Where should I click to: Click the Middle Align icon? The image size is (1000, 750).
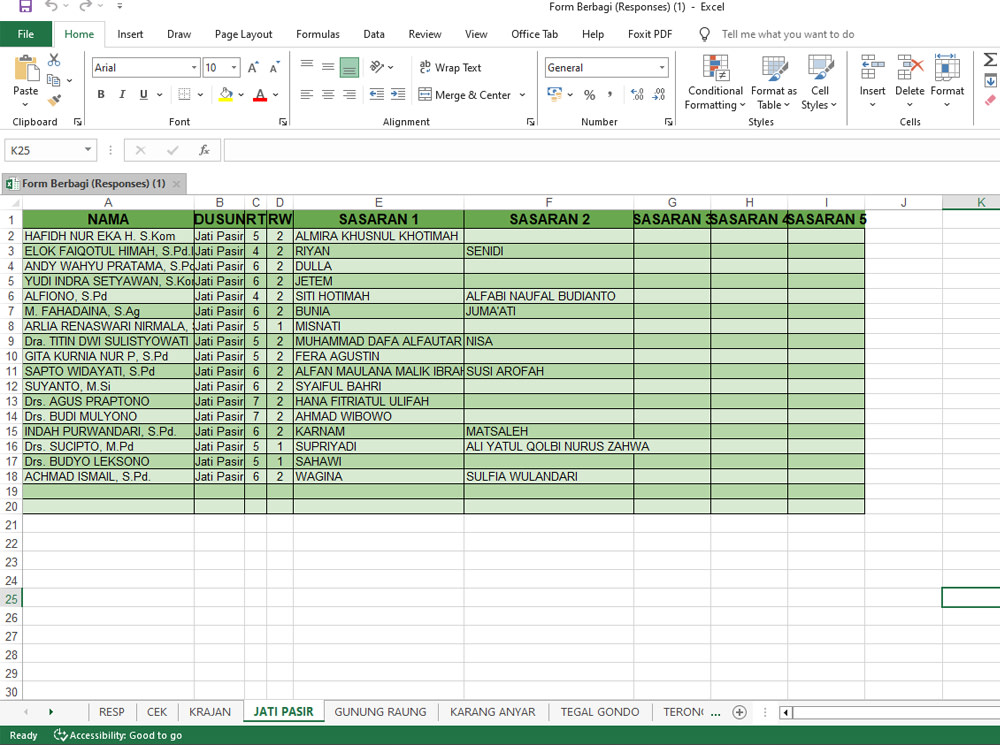pos(328,66)
